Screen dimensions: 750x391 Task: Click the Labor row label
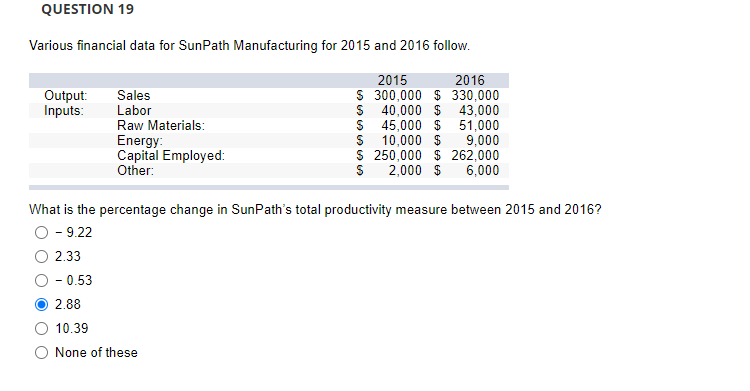pyautogui.click(x=134, y=111)
